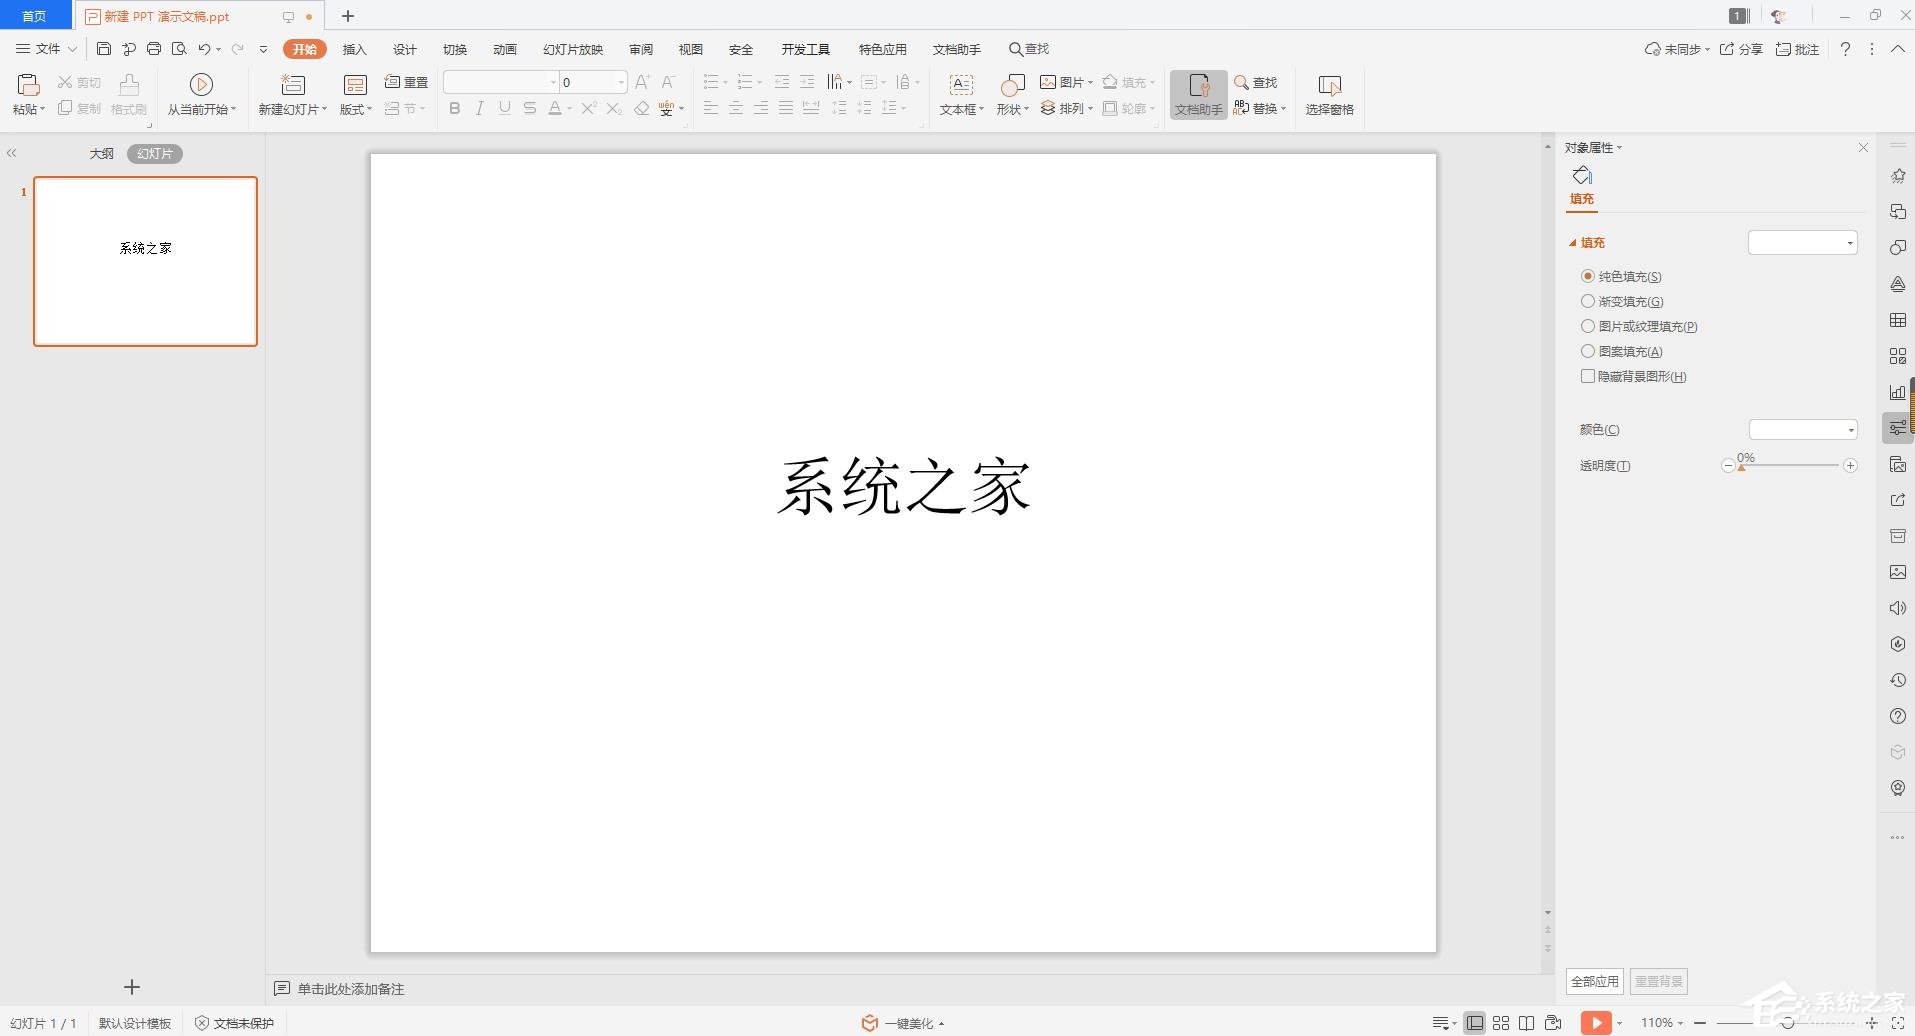Click the 查找 find icon
This screenshot has height=1036, width=1915.
pos(1257,82)
